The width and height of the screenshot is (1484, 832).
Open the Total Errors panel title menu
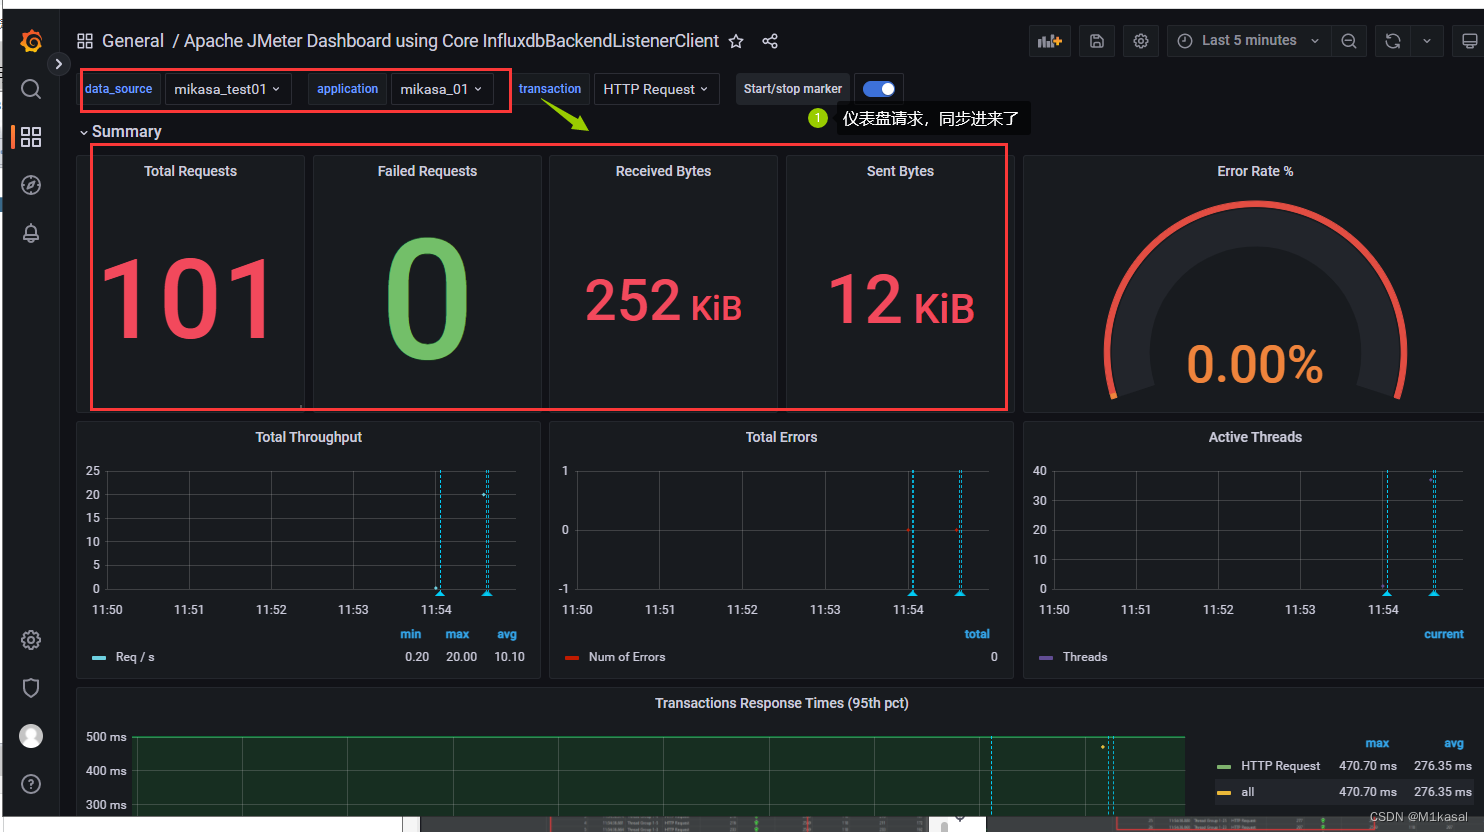point(781,437)
